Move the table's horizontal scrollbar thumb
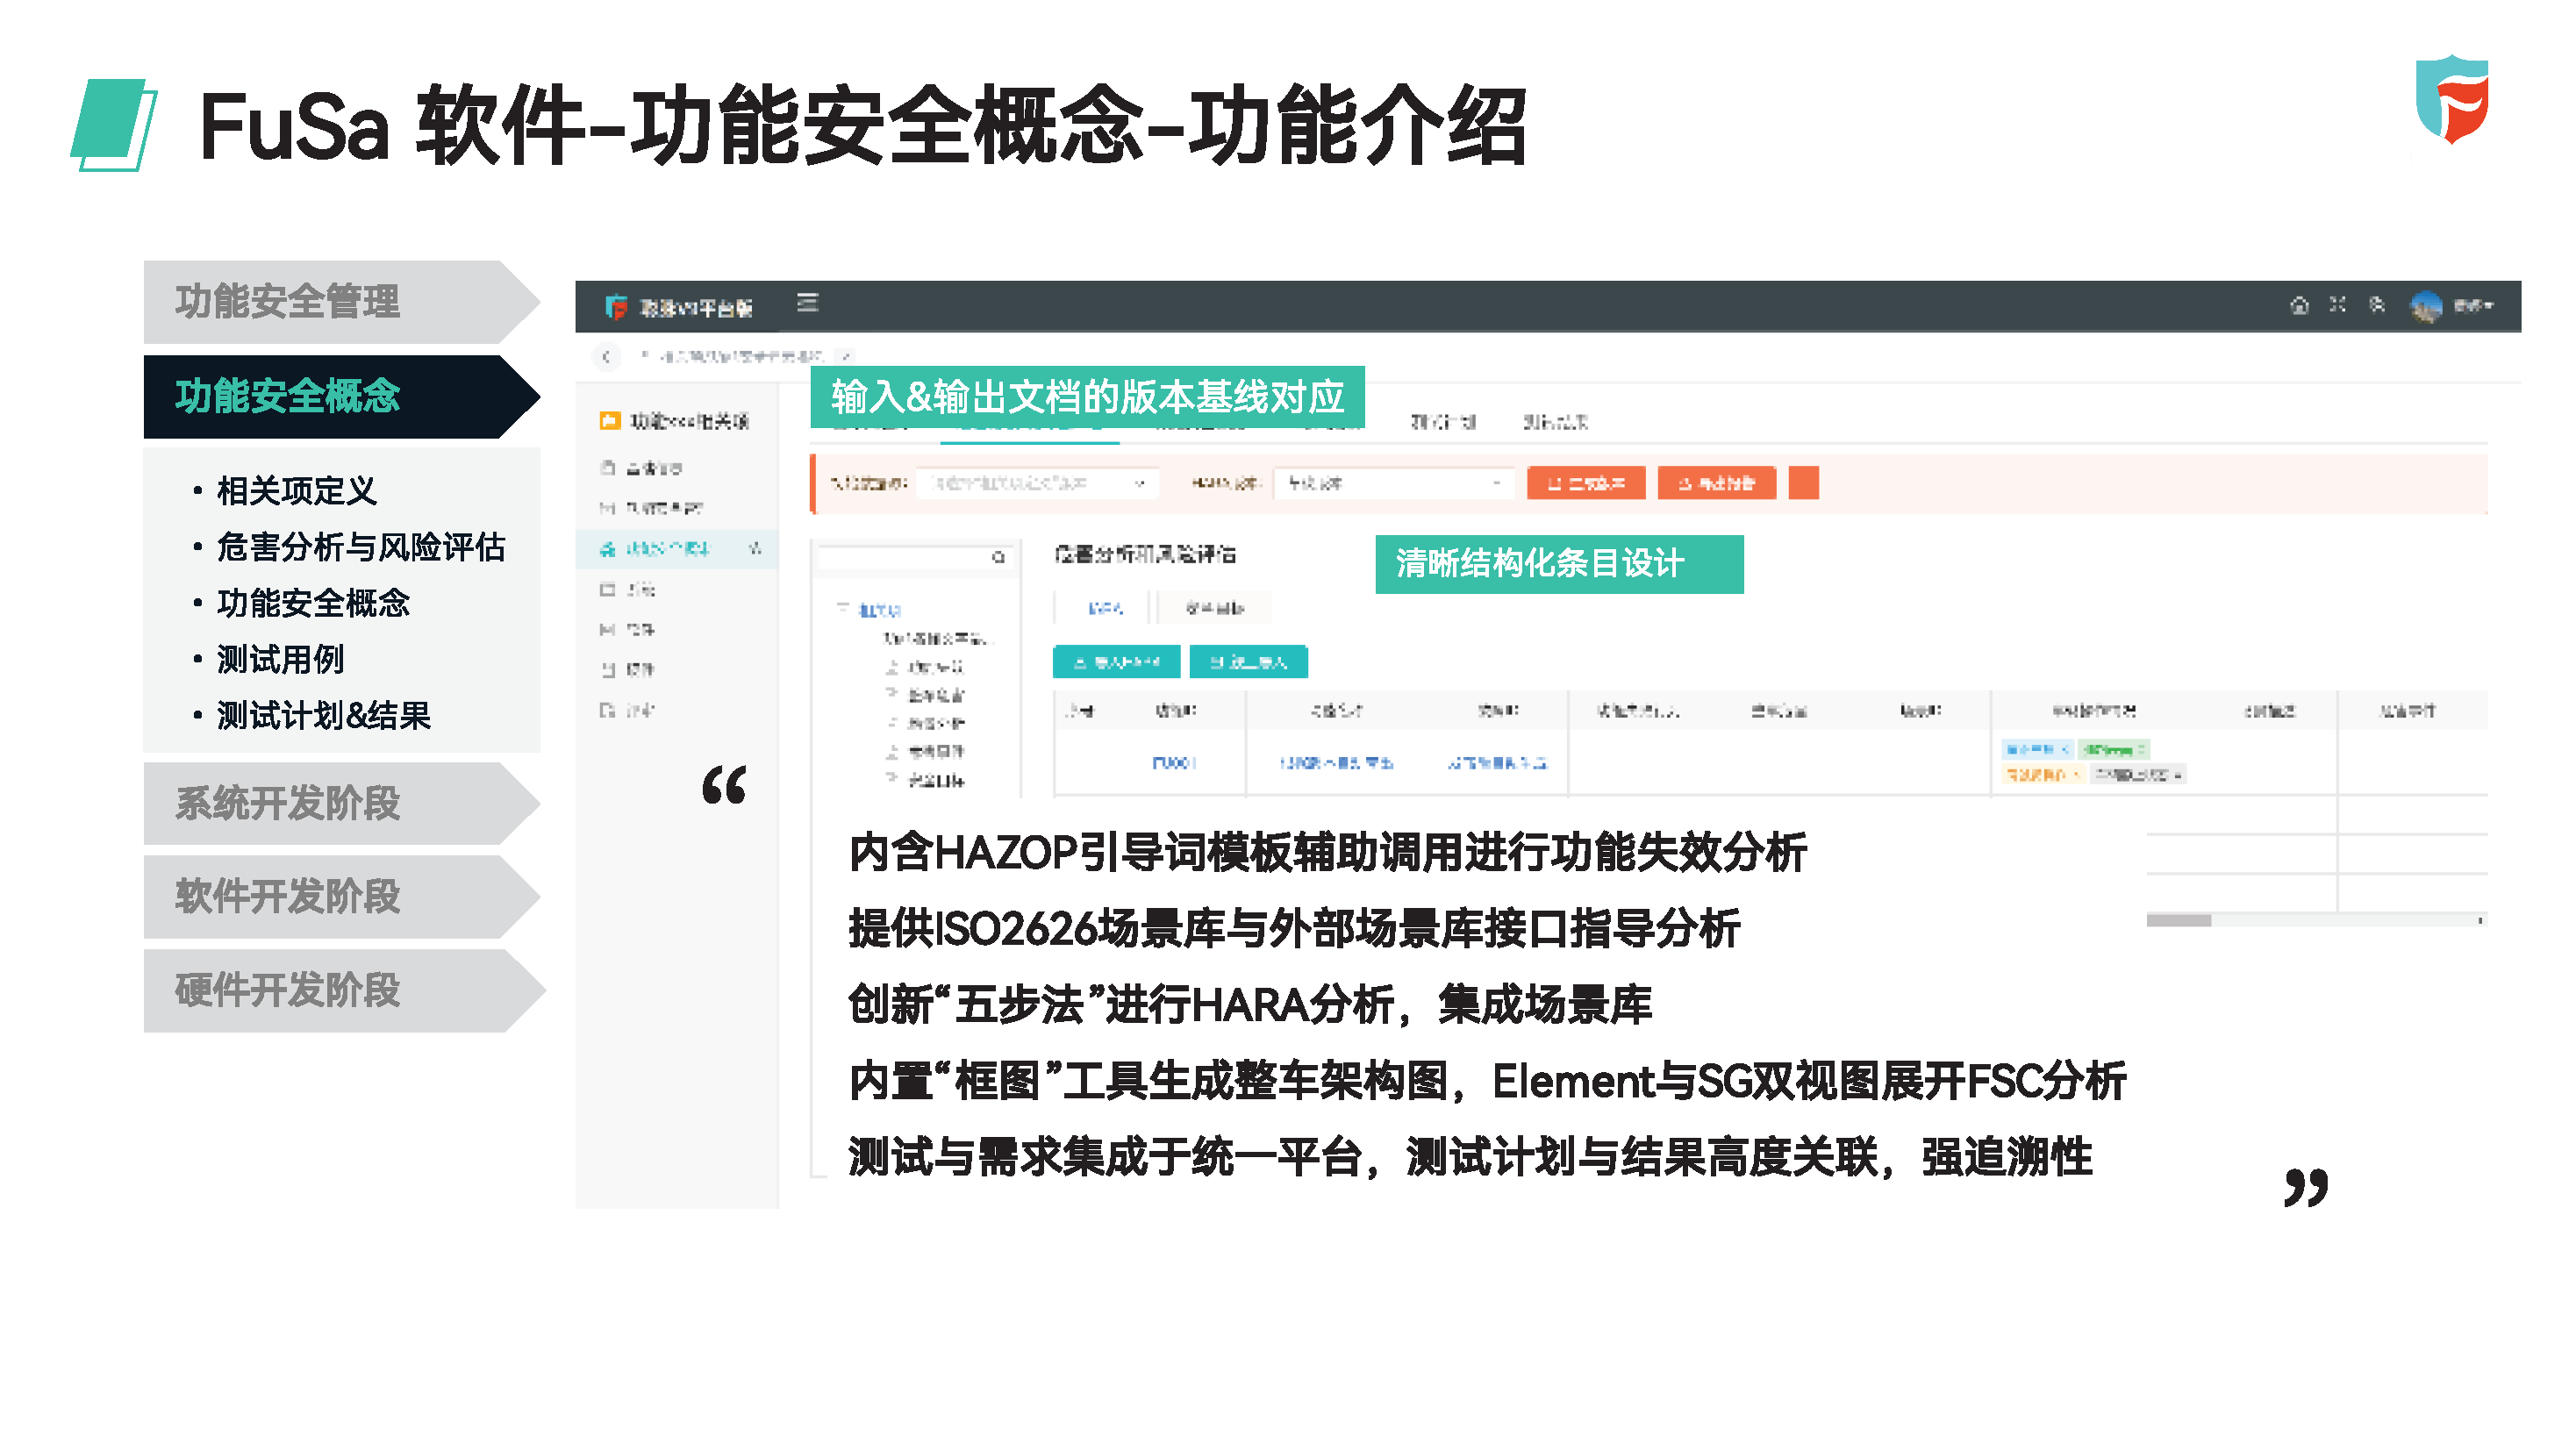The height and width of the screenshot is (1444, 2576). [x=2178, y=920]
